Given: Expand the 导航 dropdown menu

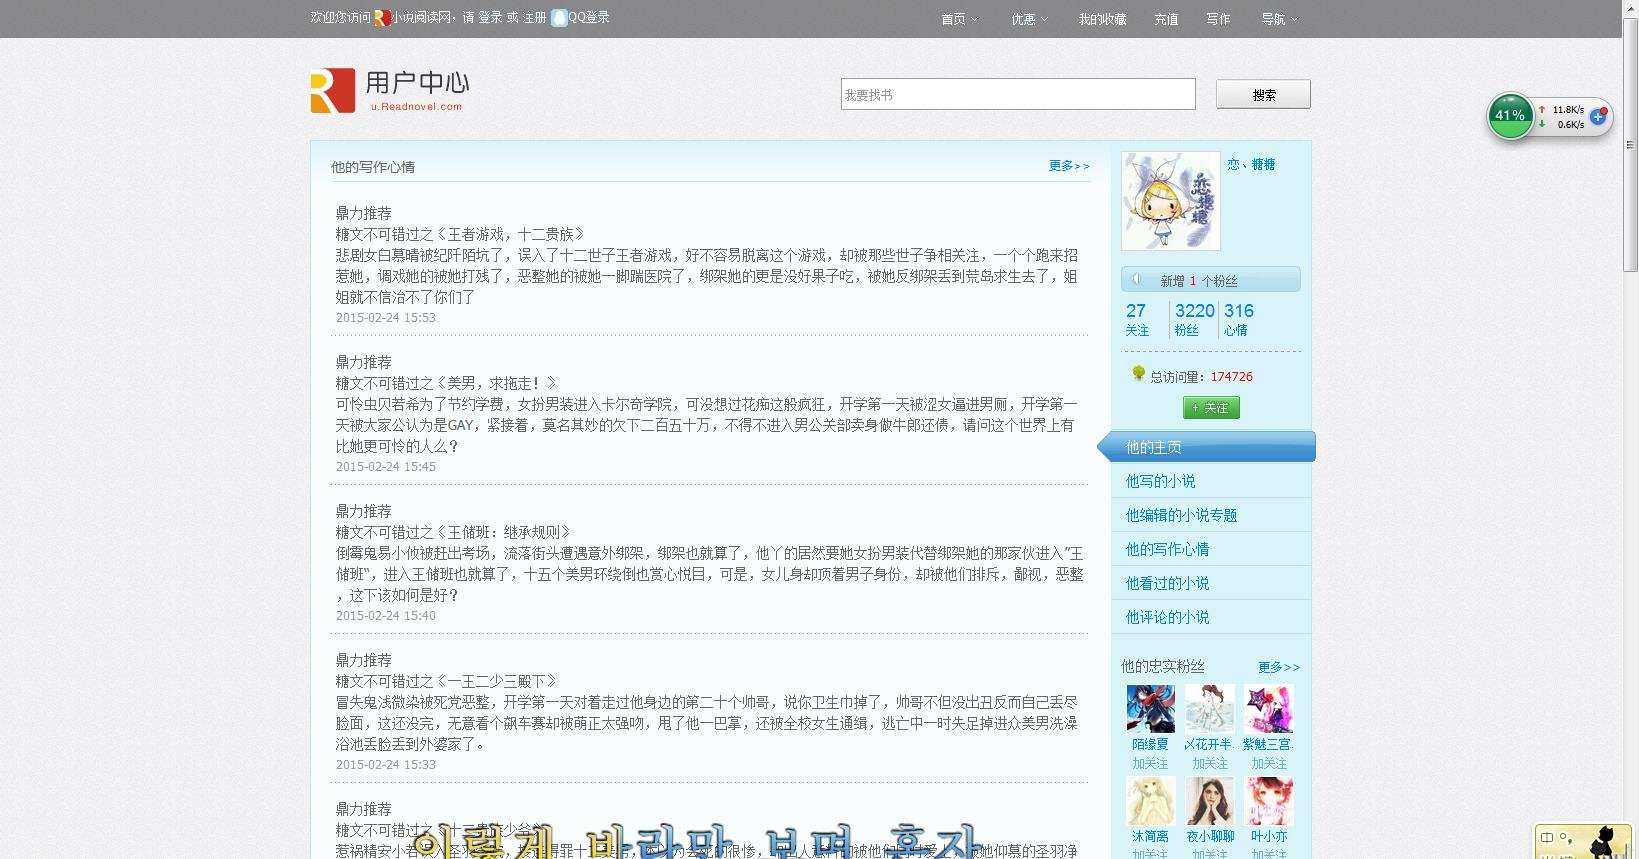Looking at the screenshot, I should (x=1280, y=19).
